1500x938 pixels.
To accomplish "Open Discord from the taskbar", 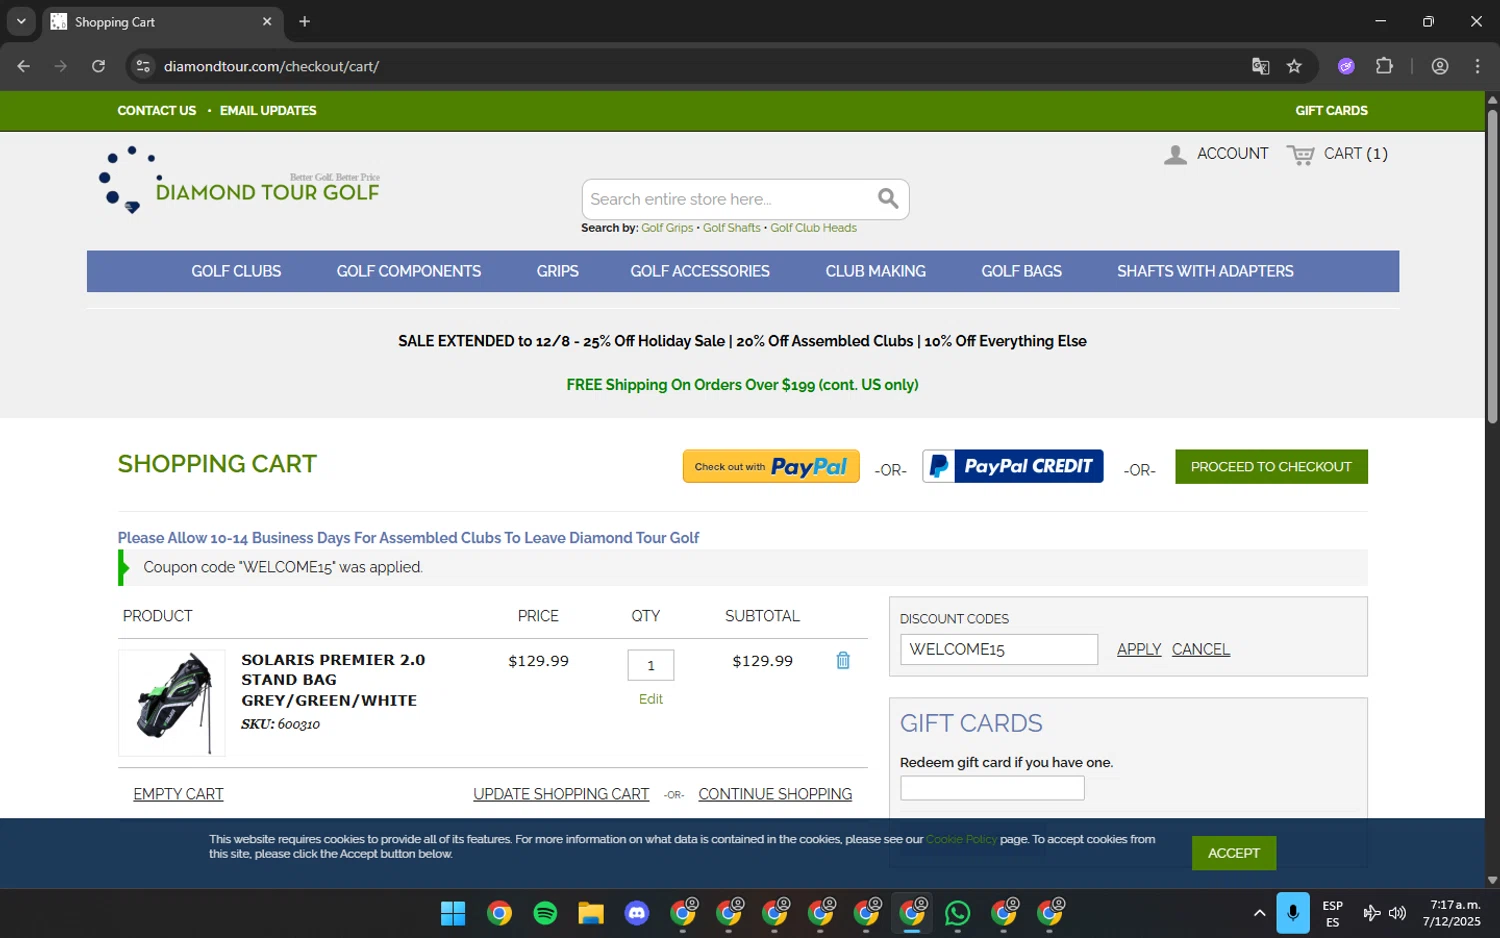I will tap(637, 913).
